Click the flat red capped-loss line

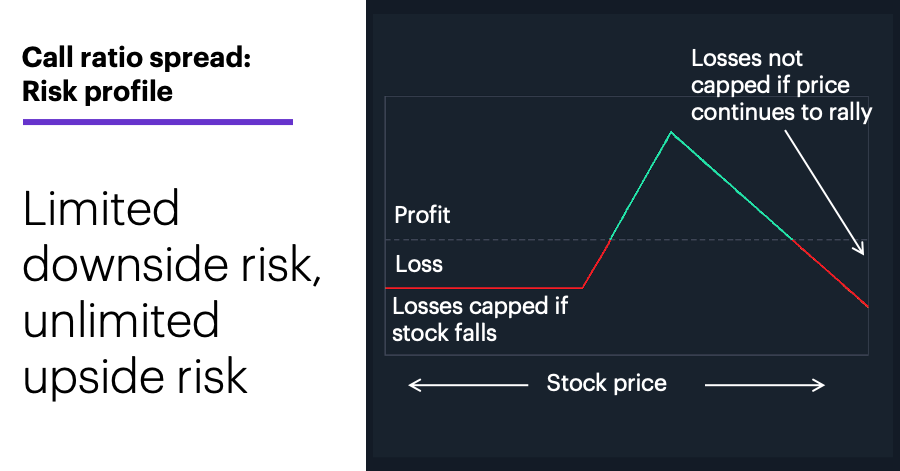click(484, 287)
